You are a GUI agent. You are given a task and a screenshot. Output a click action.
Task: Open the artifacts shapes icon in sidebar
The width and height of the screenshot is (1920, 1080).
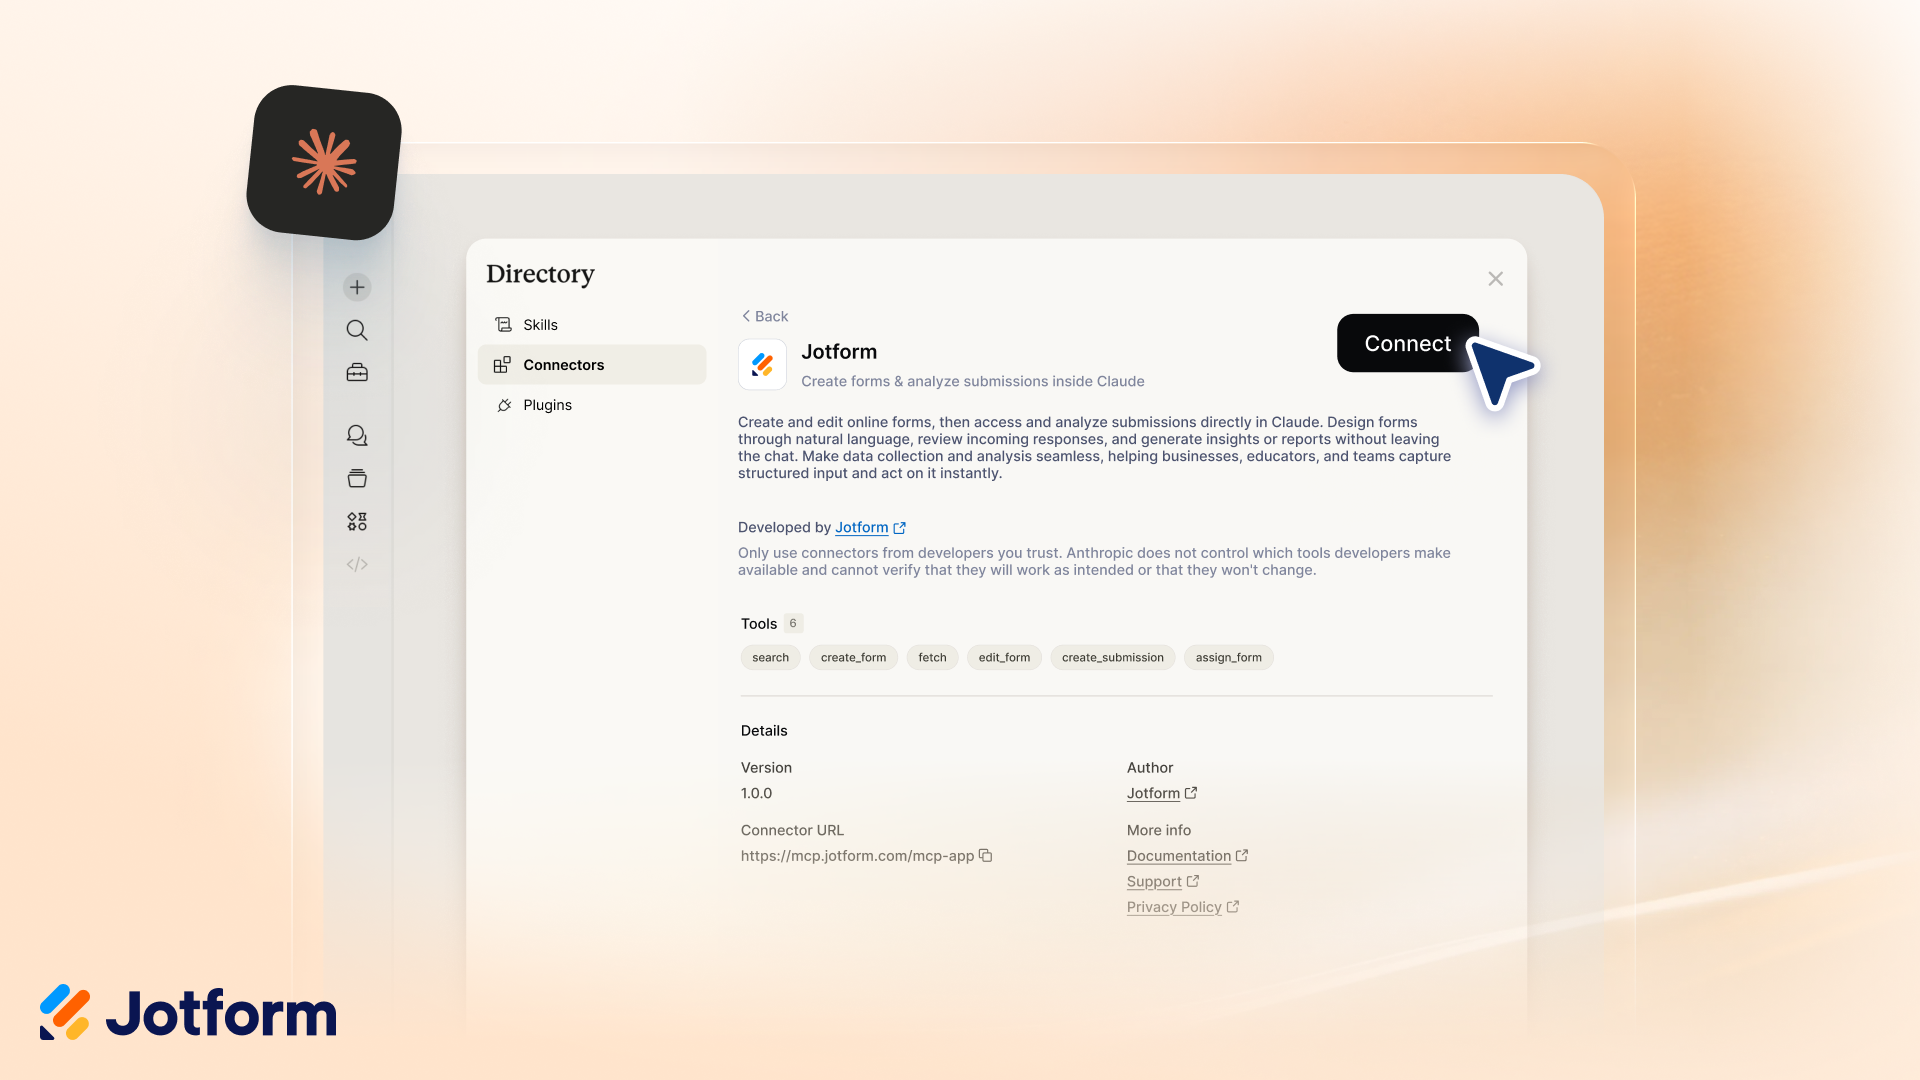[x=357, y=521]
